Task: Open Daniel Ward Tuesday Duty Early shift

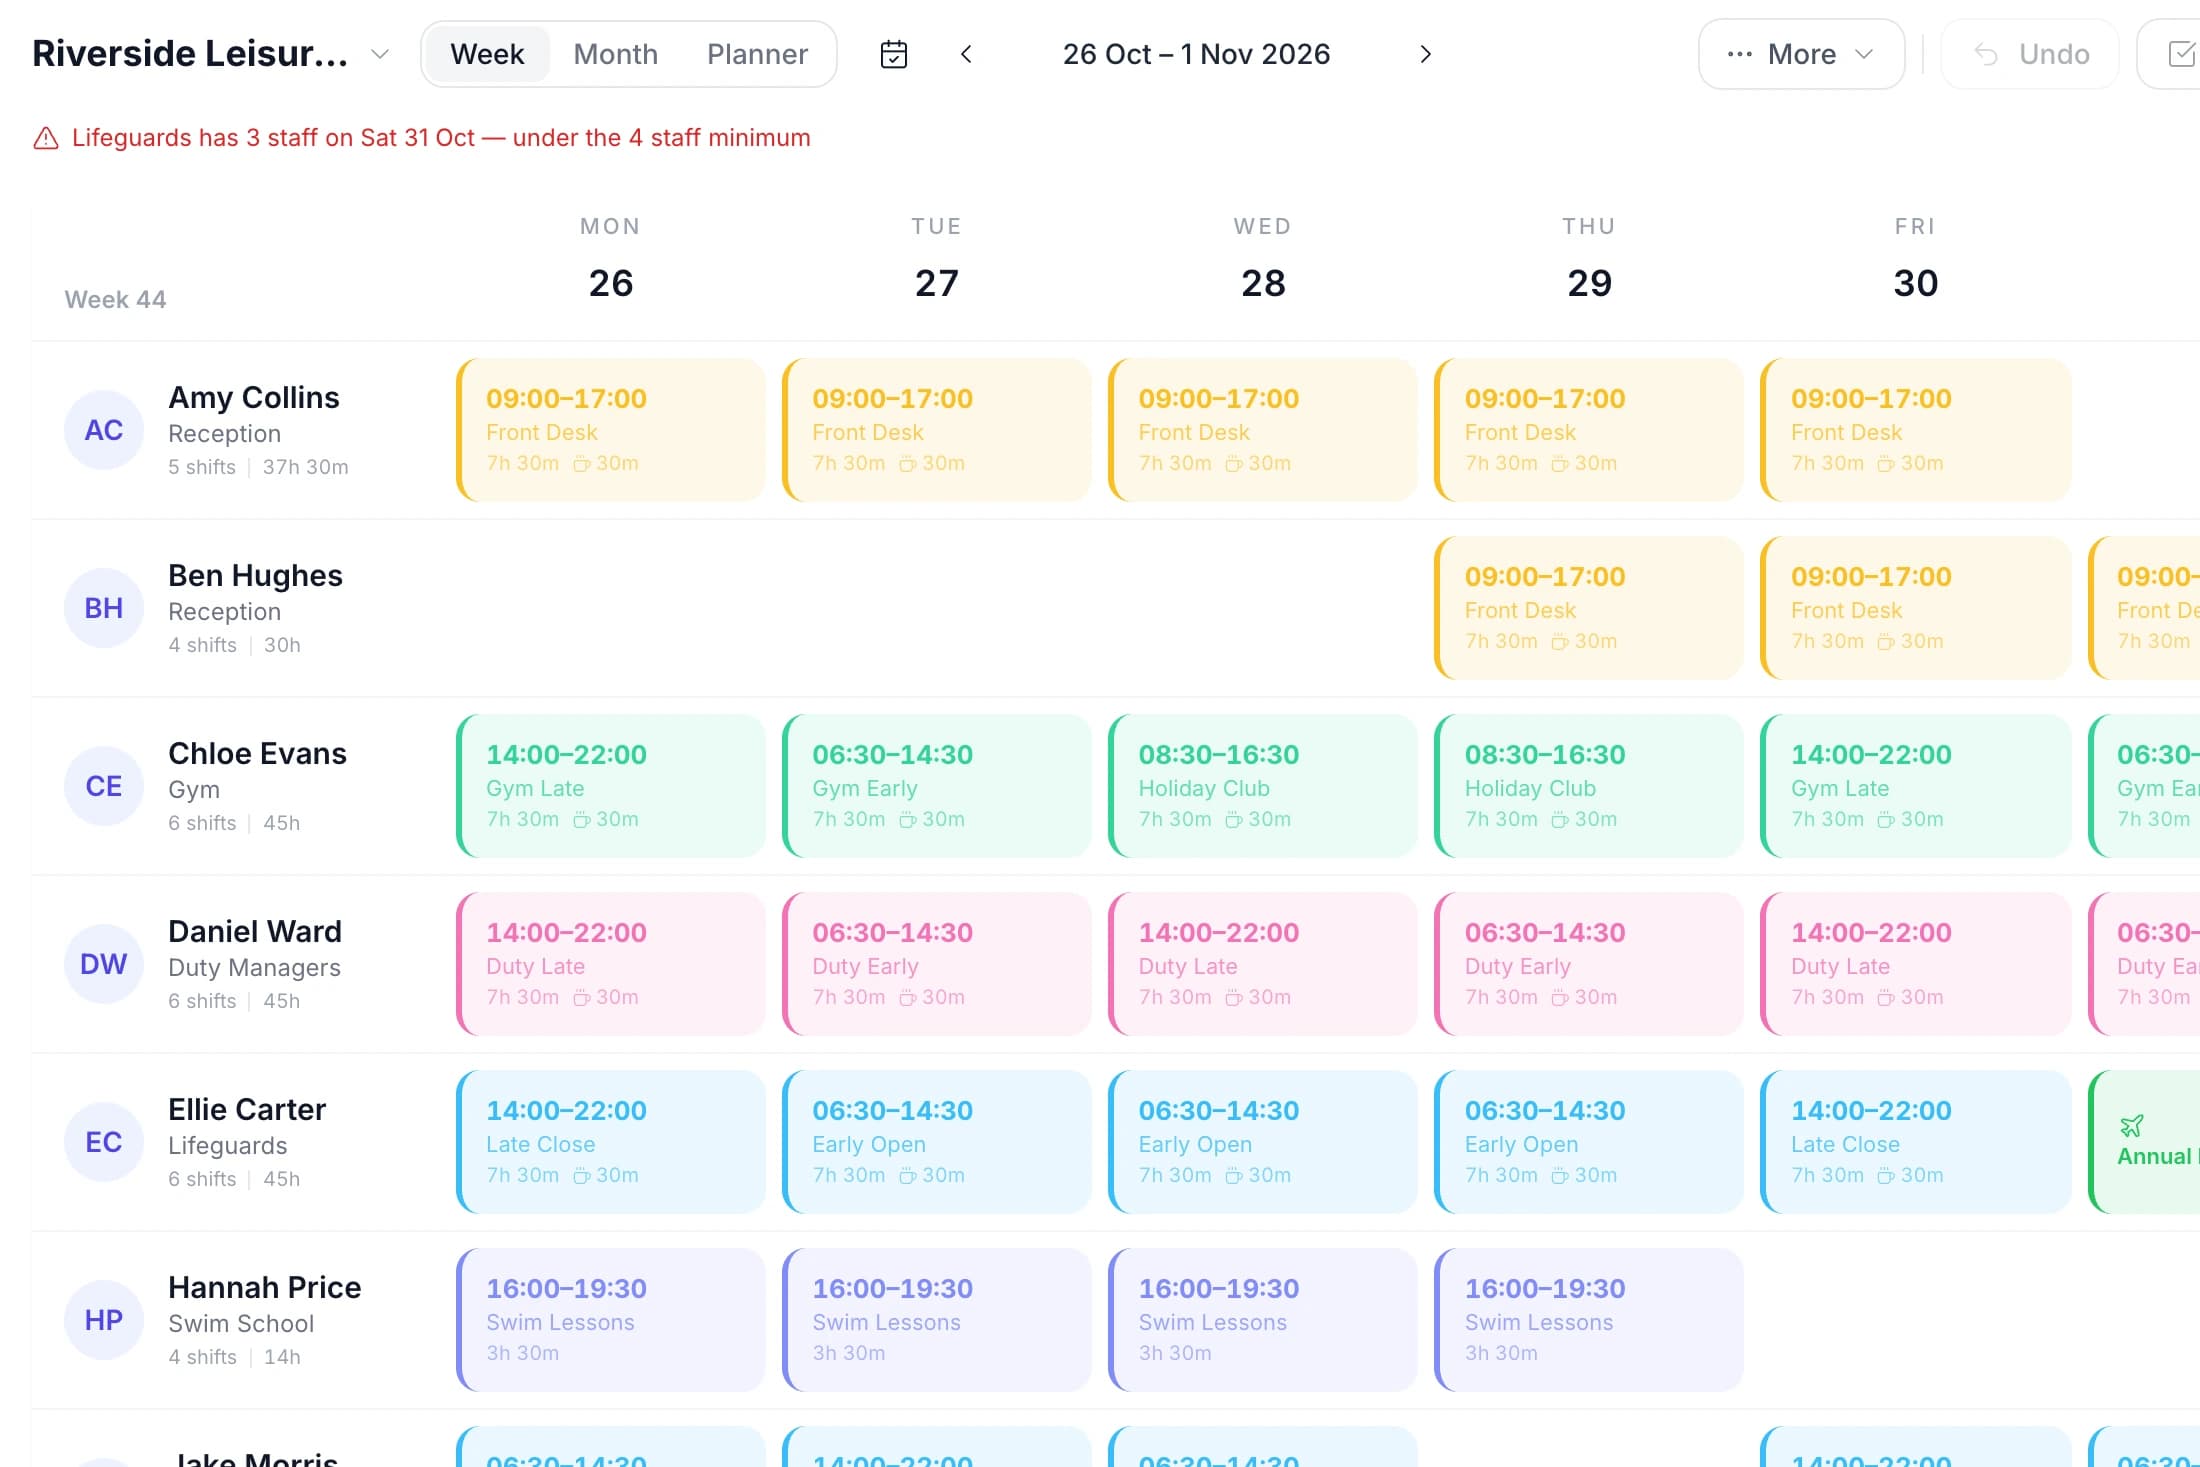Action: coord(937,964)
